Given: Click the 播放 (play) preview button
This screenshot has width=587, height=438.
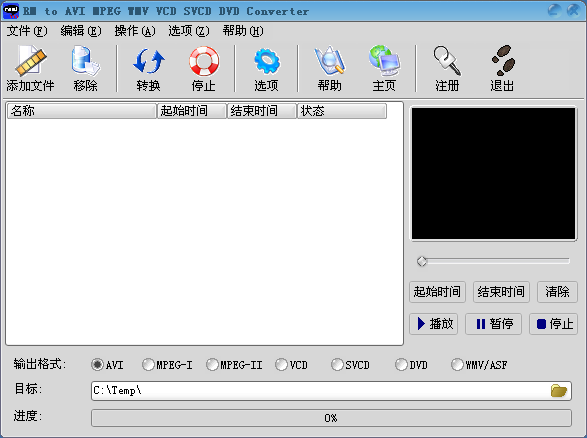Looking at the screenshot, I should click(x=434, y=324).
